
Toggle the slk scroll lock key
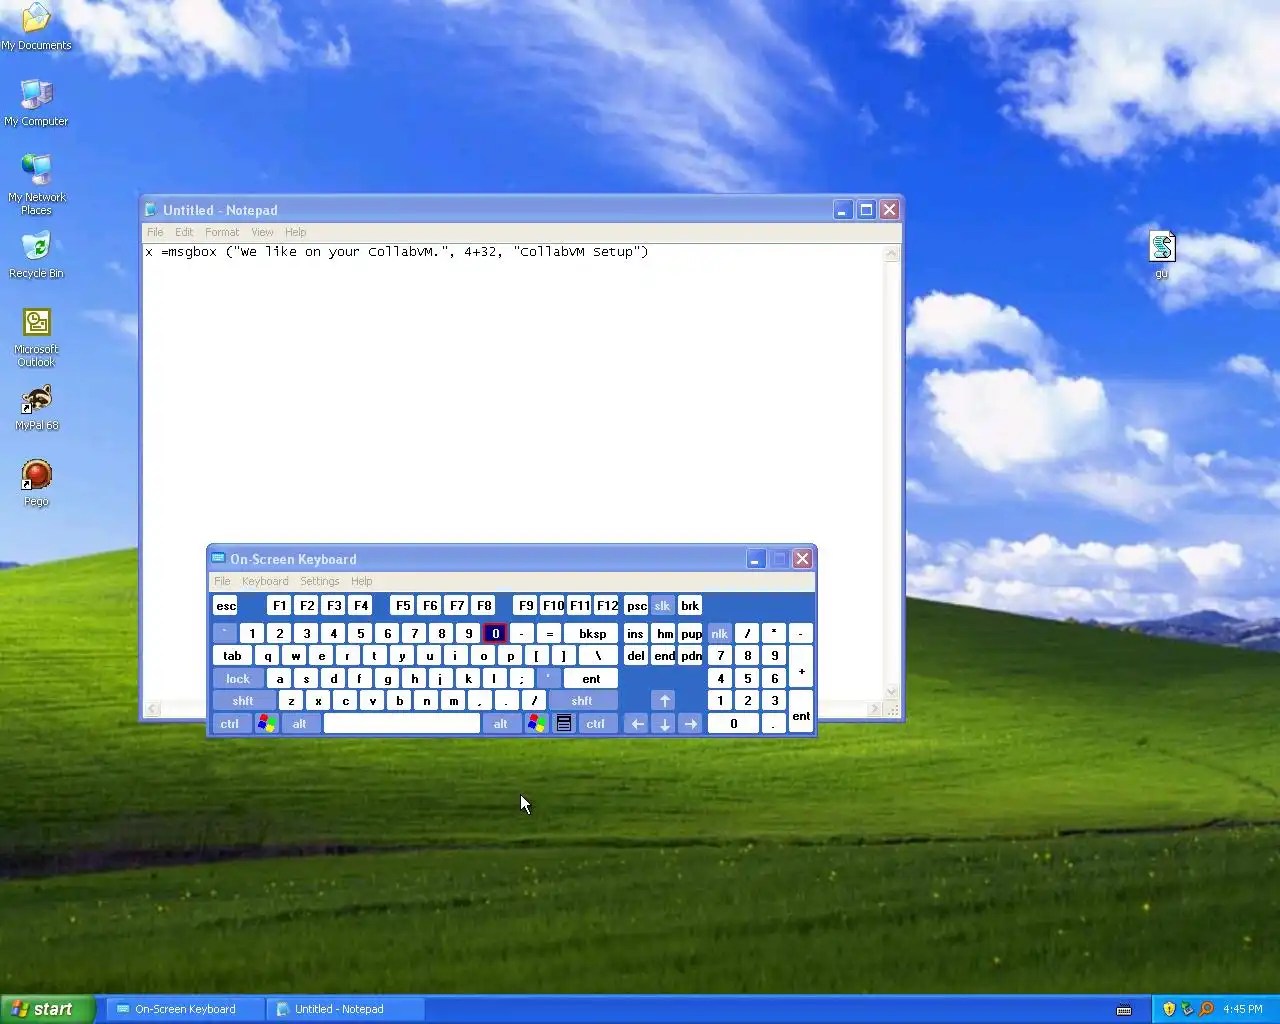coord(662,605)
